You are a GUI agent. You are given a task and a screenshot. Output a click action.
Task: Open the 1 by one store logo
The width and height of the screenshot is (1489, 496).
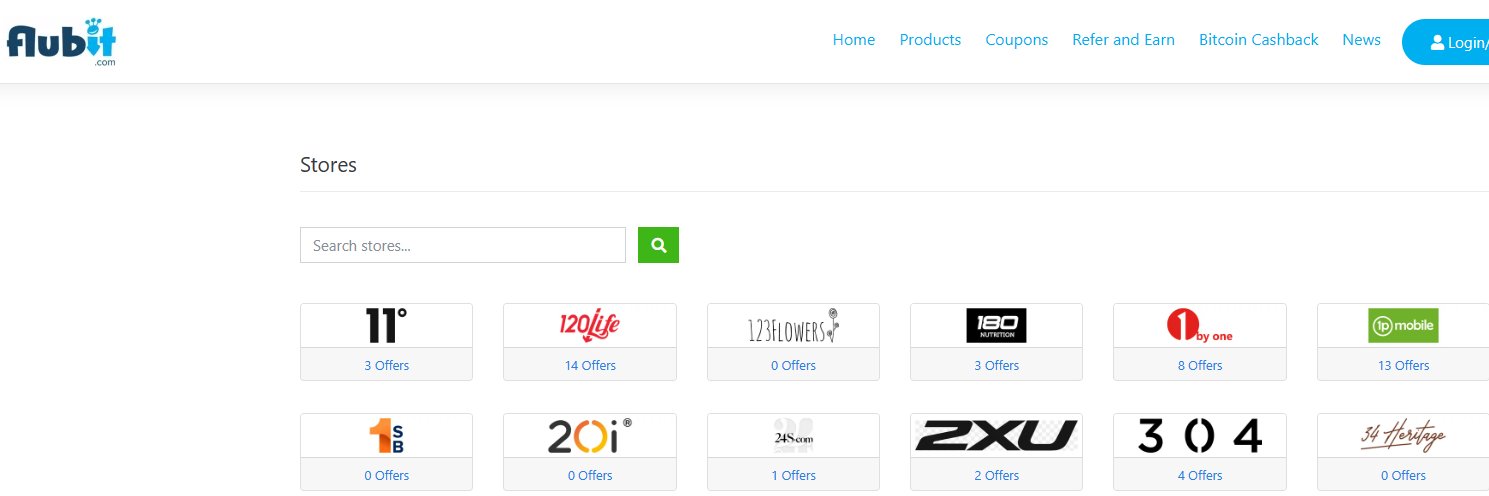(1200, 326)
